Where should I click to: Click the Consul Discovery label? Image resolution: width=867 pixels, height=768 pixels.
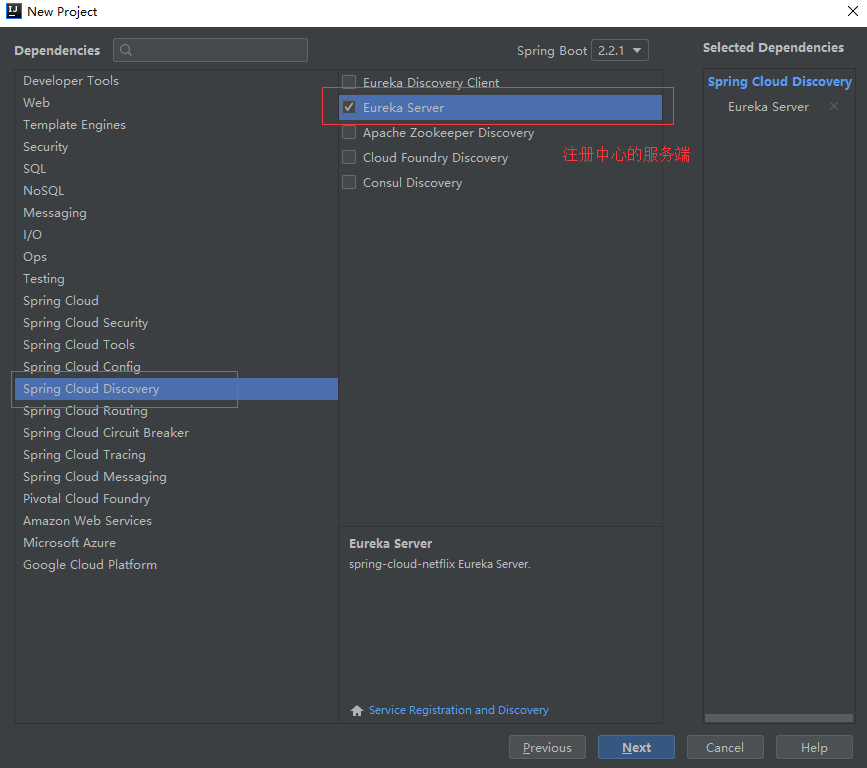coord(412,182)
